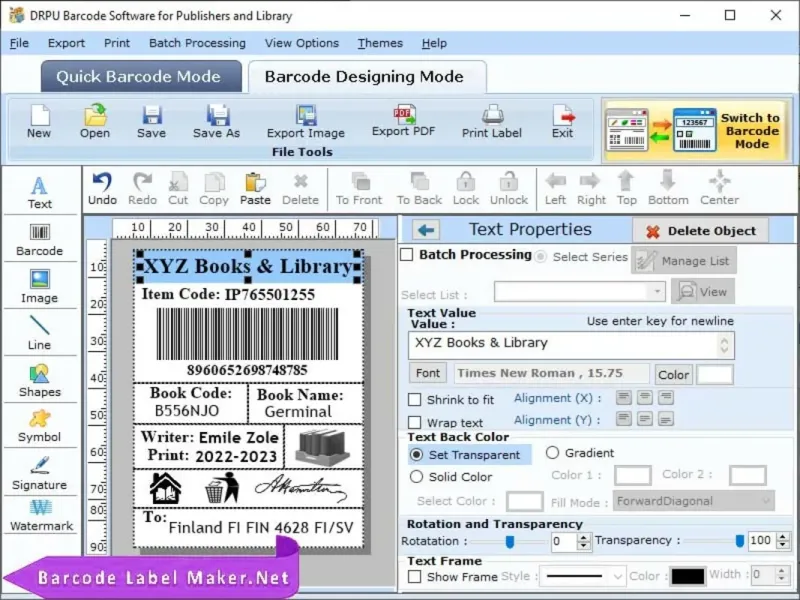Paste from clipboard
This screenshot has width=800, height=600.
tap(255, 189)
